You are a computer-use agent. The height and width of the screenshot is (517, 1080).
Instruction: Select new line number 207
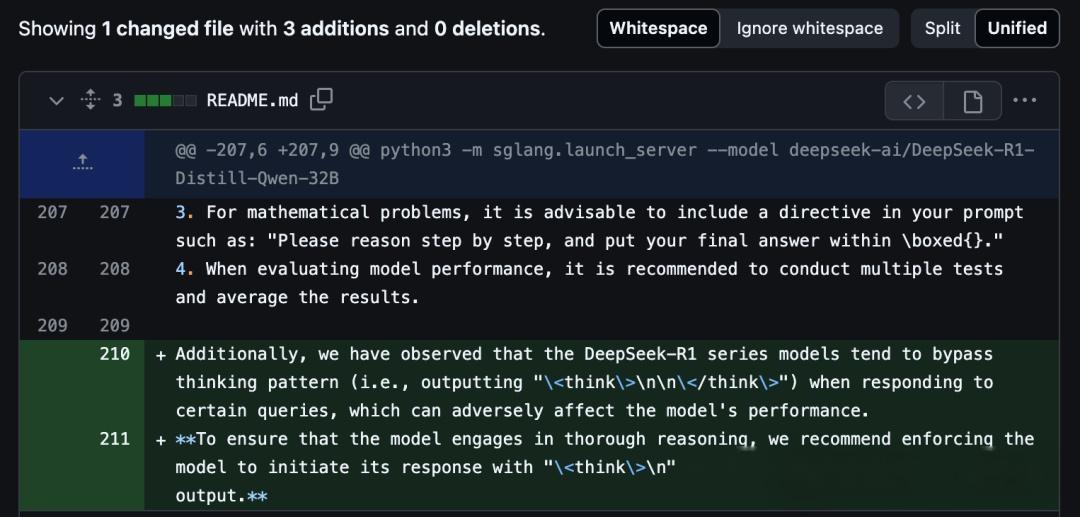pos(115,212)
